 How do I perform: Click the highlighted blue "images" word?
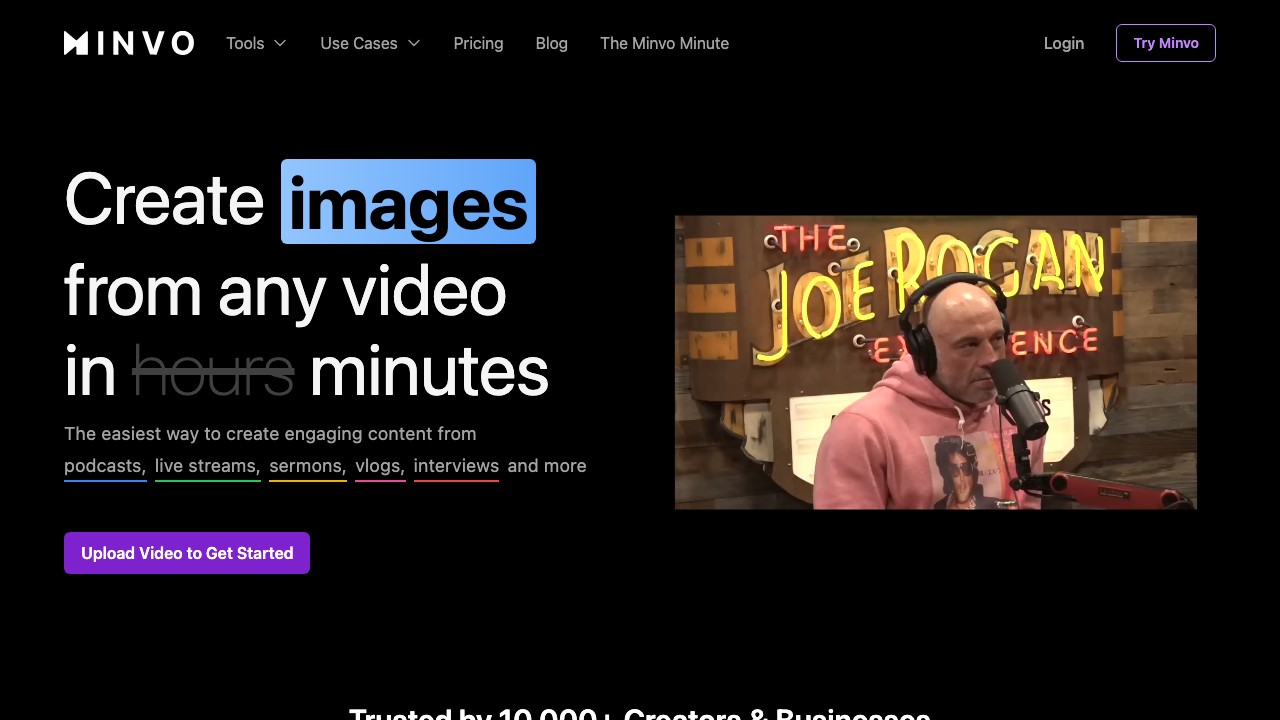pos(408,202)
